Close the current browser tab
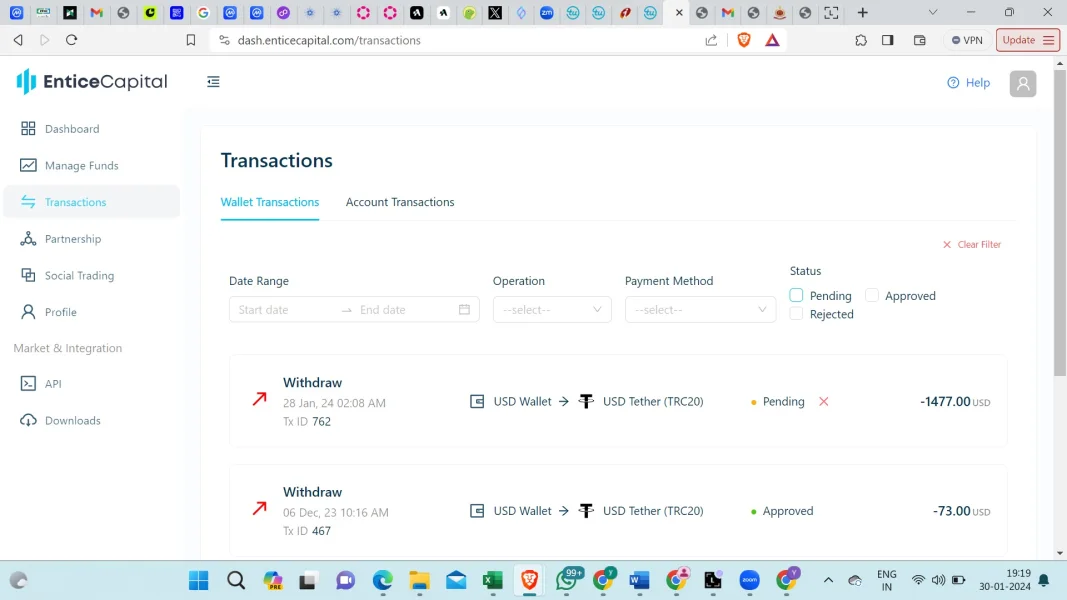This screenshot has width=1067, height=600. point(678,12)
